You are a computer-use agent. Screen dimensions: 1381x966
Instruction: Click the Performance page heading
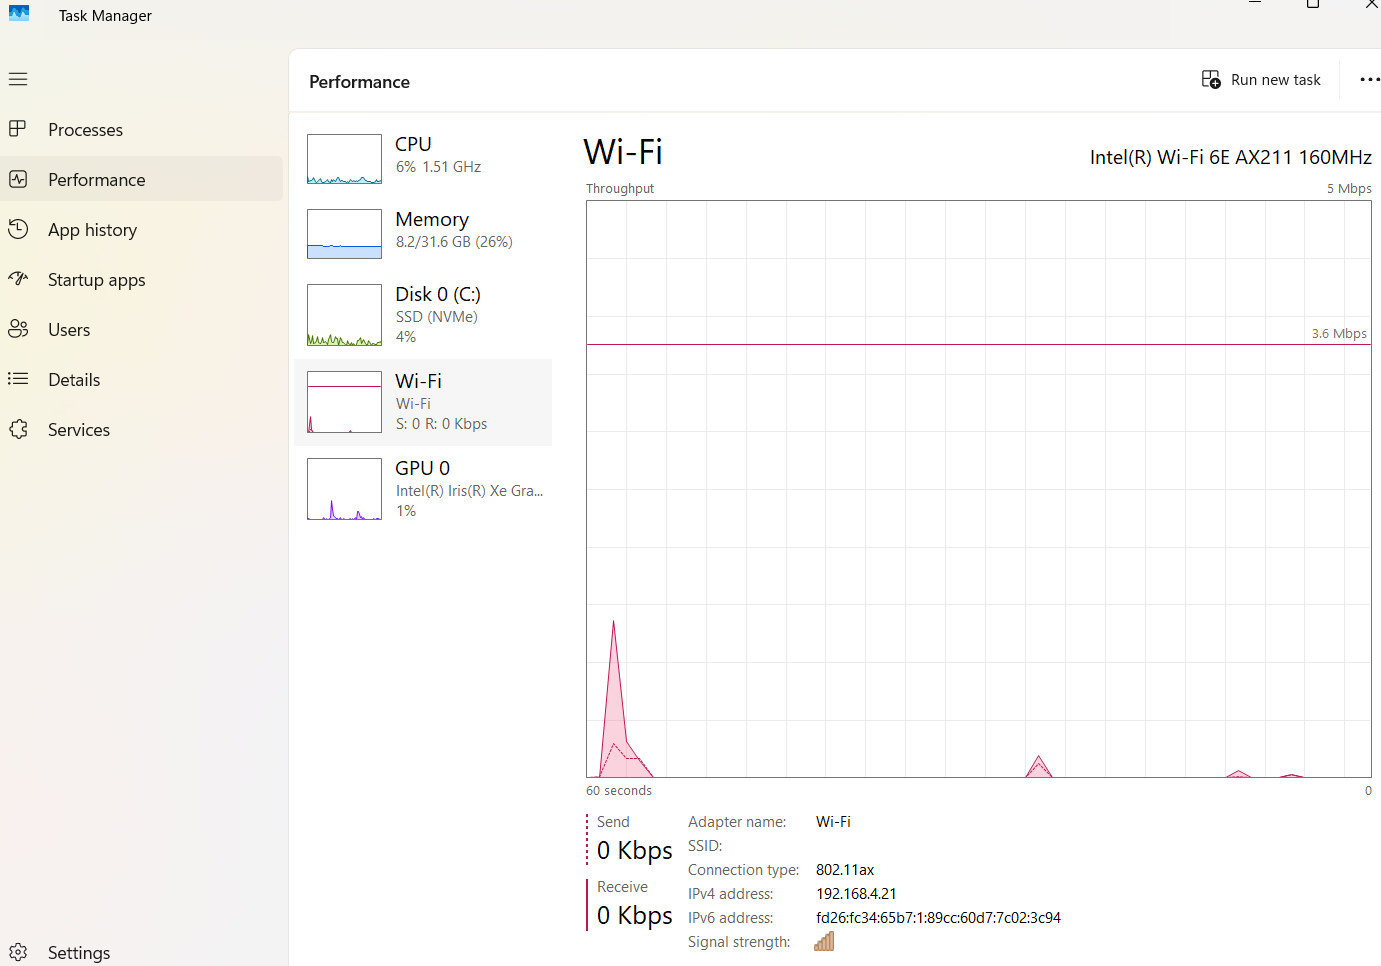[x=359, y=82]
